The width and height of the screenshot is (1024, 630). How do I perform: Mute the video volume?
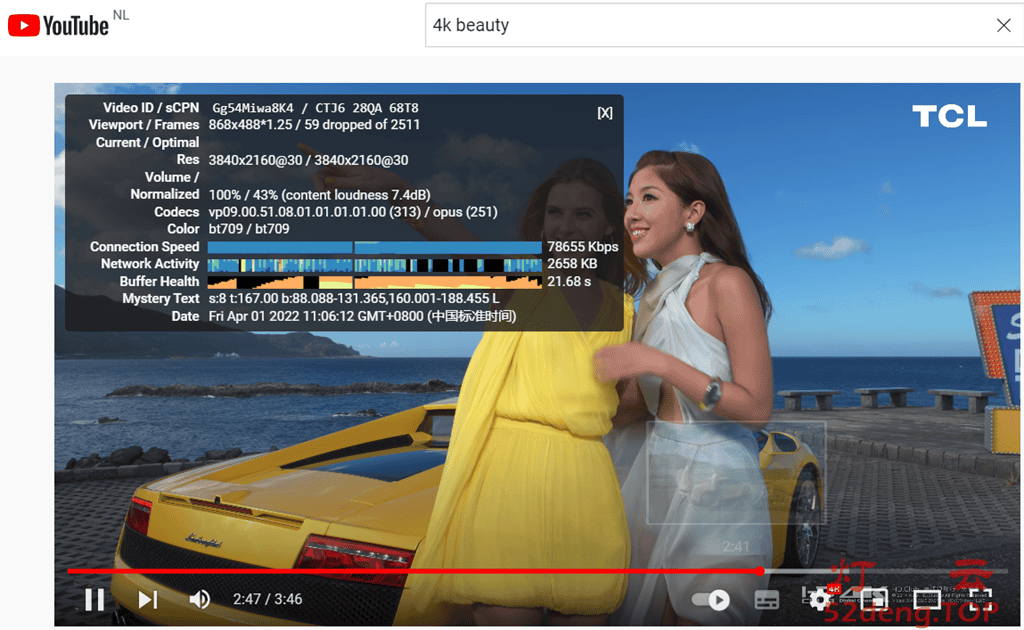point(200,599)
